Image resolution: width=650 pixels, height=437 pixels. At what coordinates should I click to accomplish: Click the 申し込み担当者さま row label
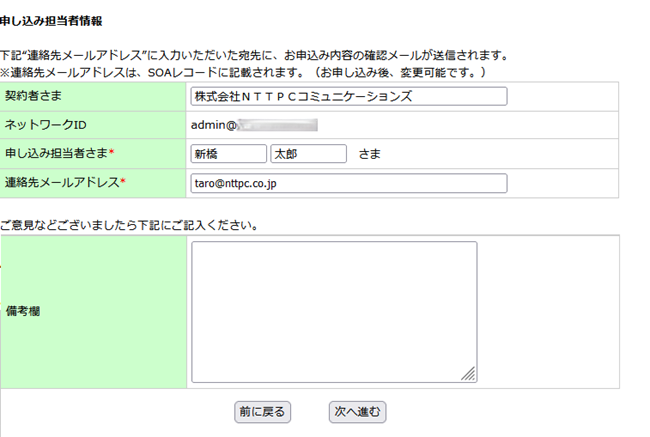56,154
